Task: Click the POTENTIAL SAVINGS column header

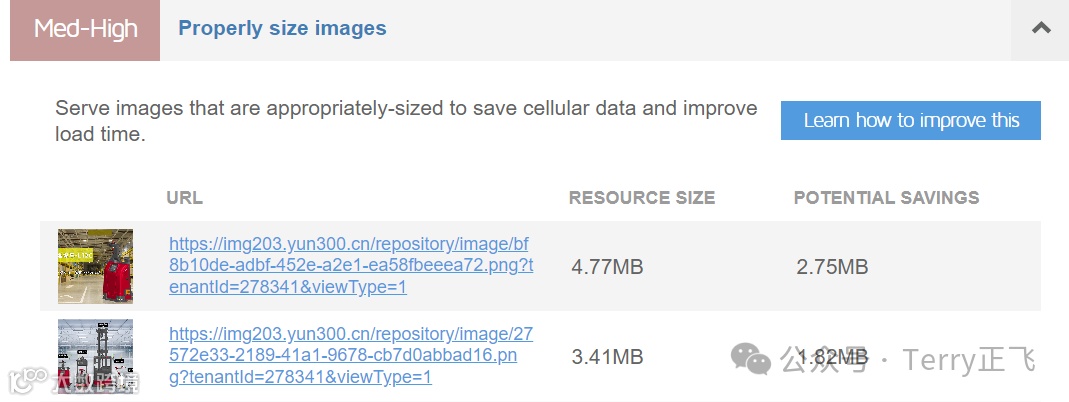Action: click(x=886, y=198)
